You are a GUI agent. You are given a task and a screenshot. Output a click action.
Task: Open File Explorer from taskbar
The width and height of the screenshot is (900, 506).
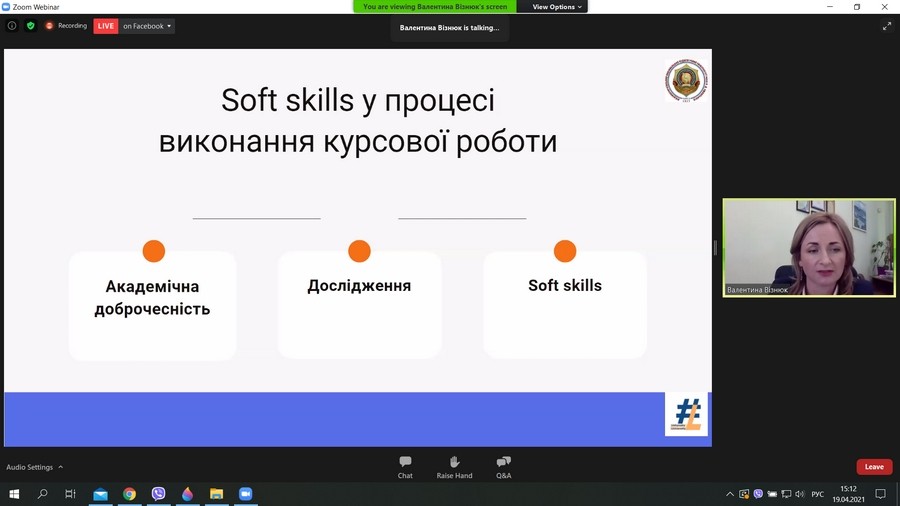[216, 494]
